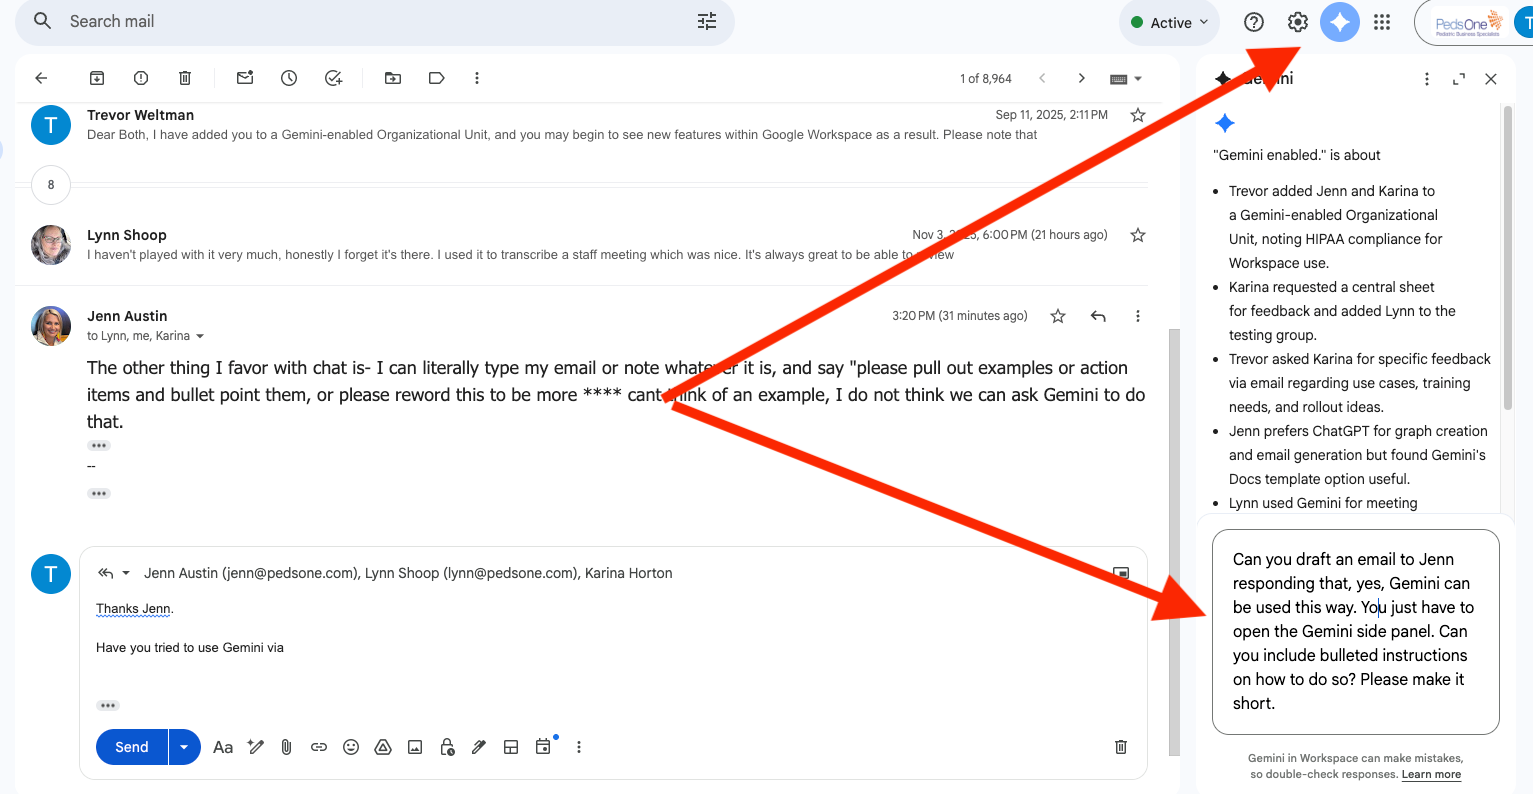Click the search magnifier icon
Image resolution: width=1533 pixels, height=794 pixels.
[43, 21]
